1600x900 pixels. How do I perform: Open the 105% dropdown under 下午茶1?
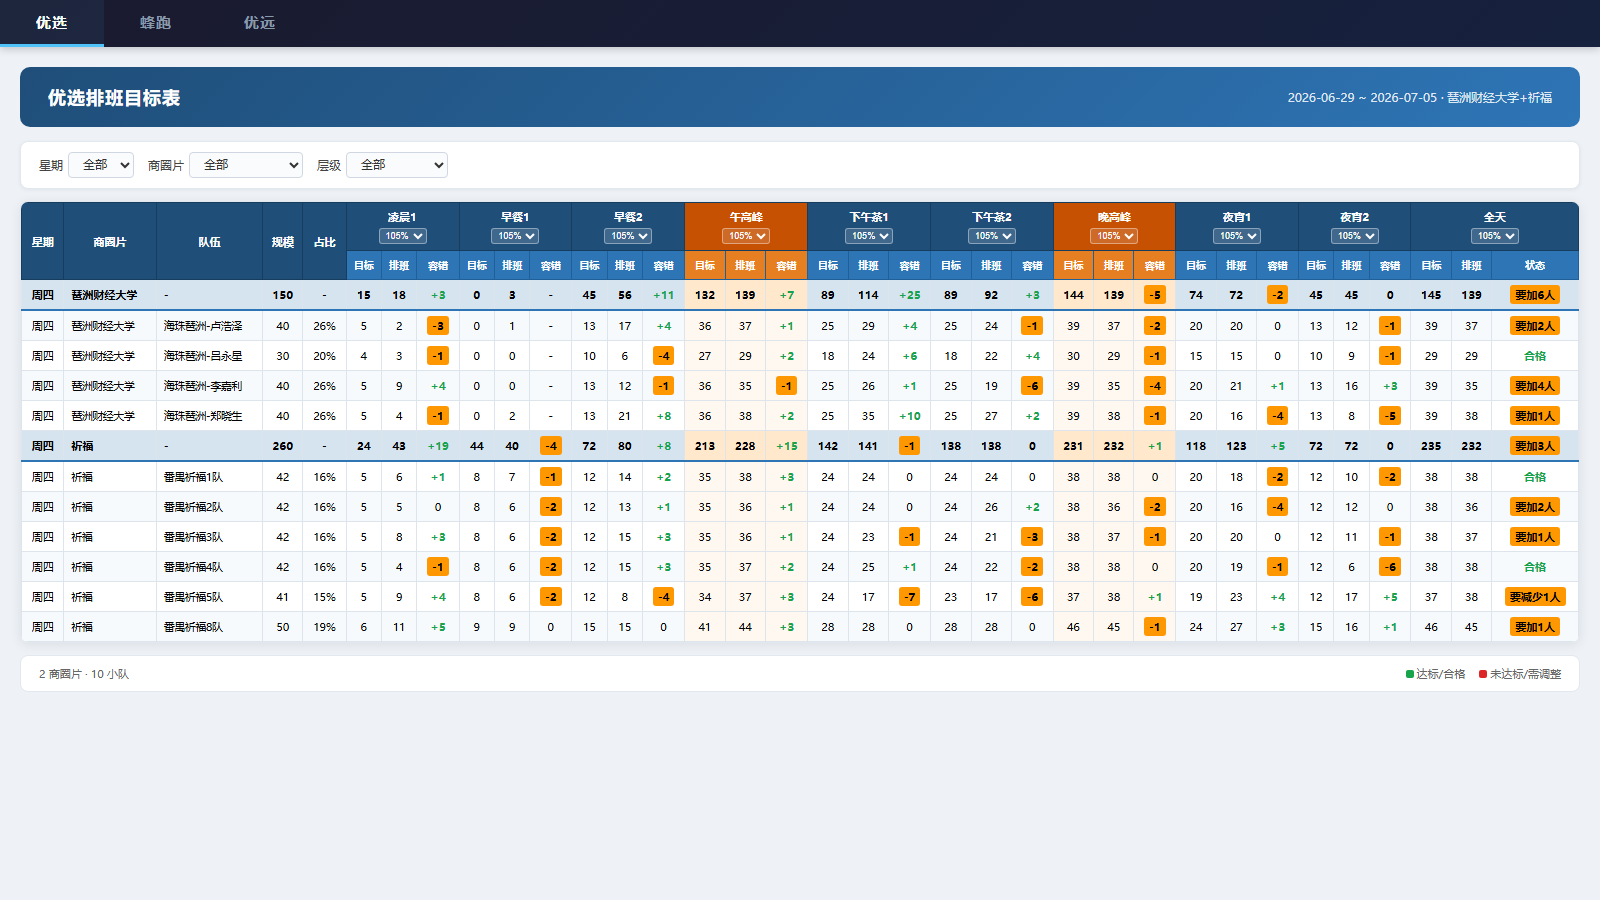tap(869, 236)
